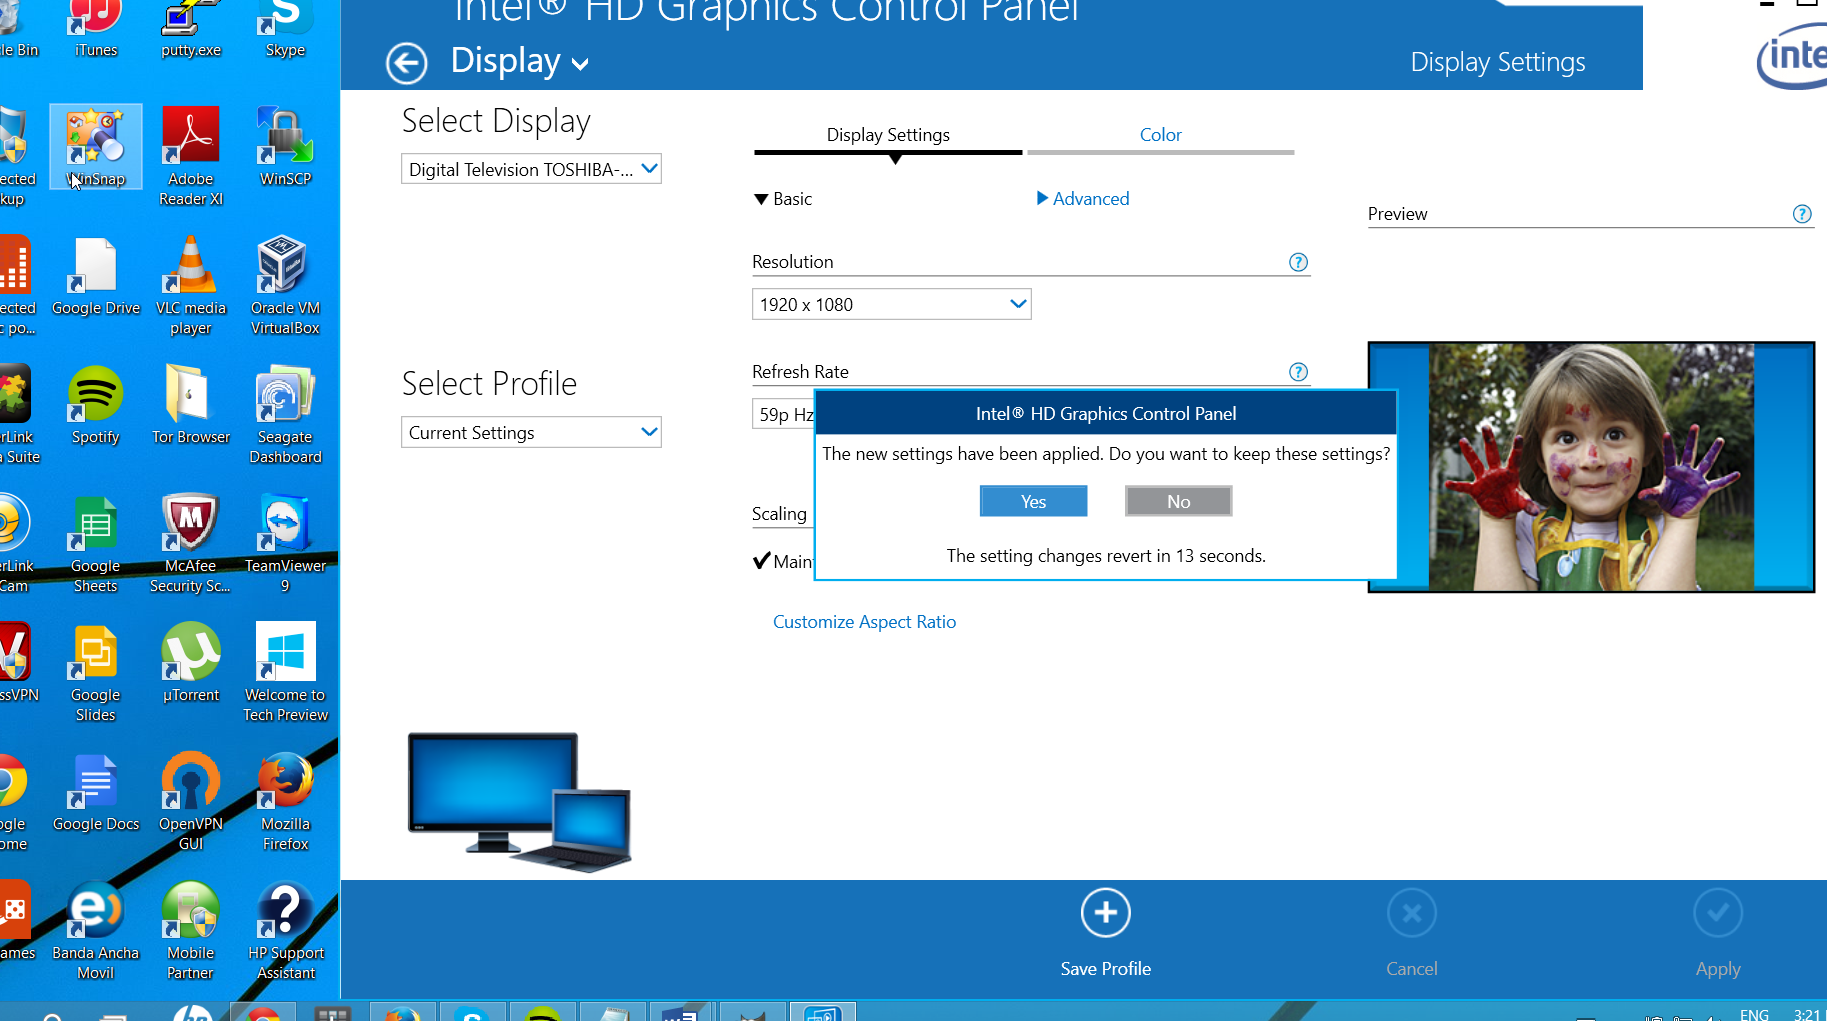Click the 'Select Profile' heading
The width and height of the screenshot is (1827, 1021).
[x=489, y=384]
